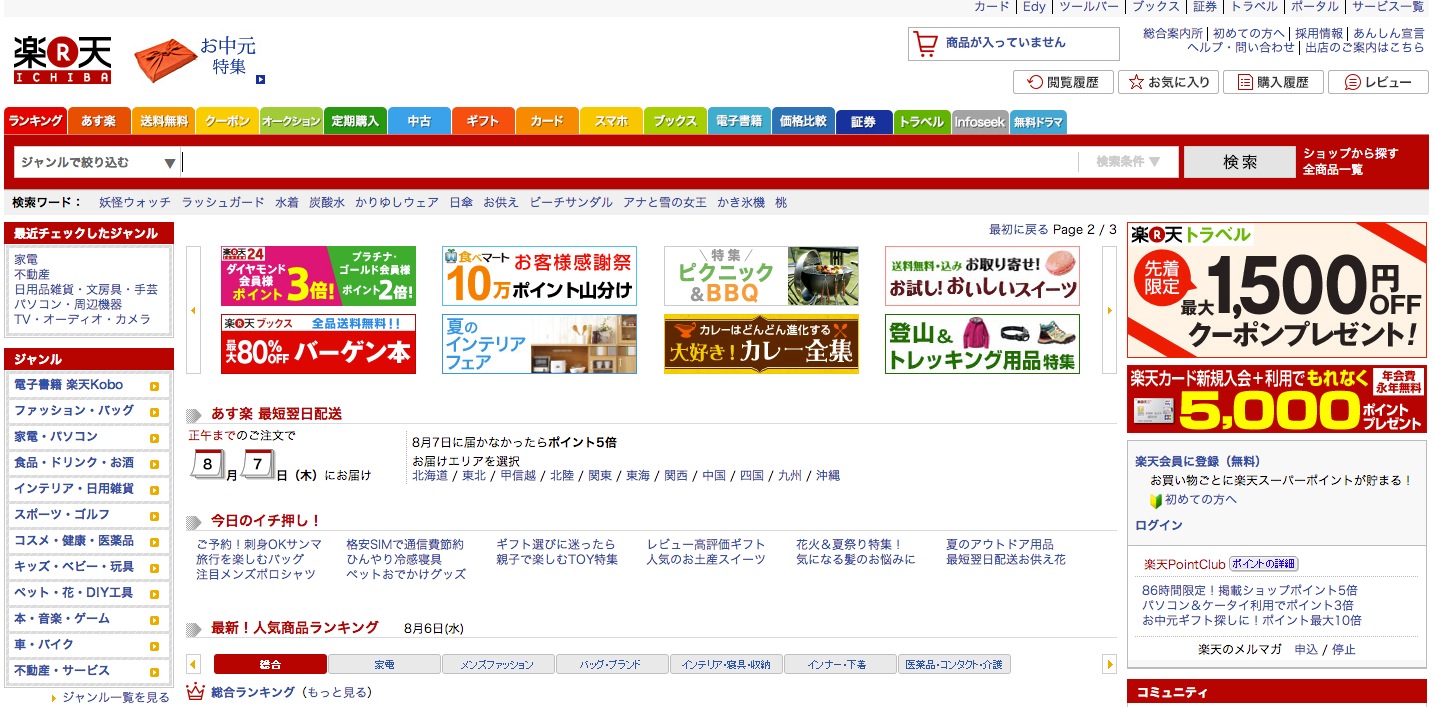Click inside the main search input field
The image size is (1435, 707).
630,161
